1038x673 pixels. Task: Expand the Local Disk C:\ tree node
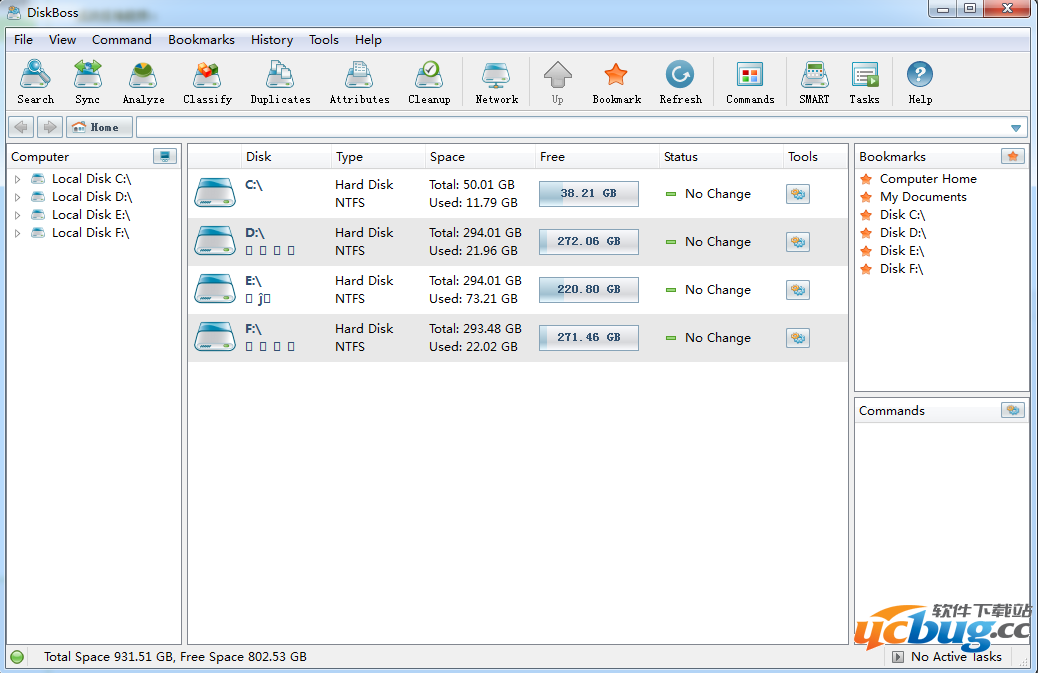(17, 179)
